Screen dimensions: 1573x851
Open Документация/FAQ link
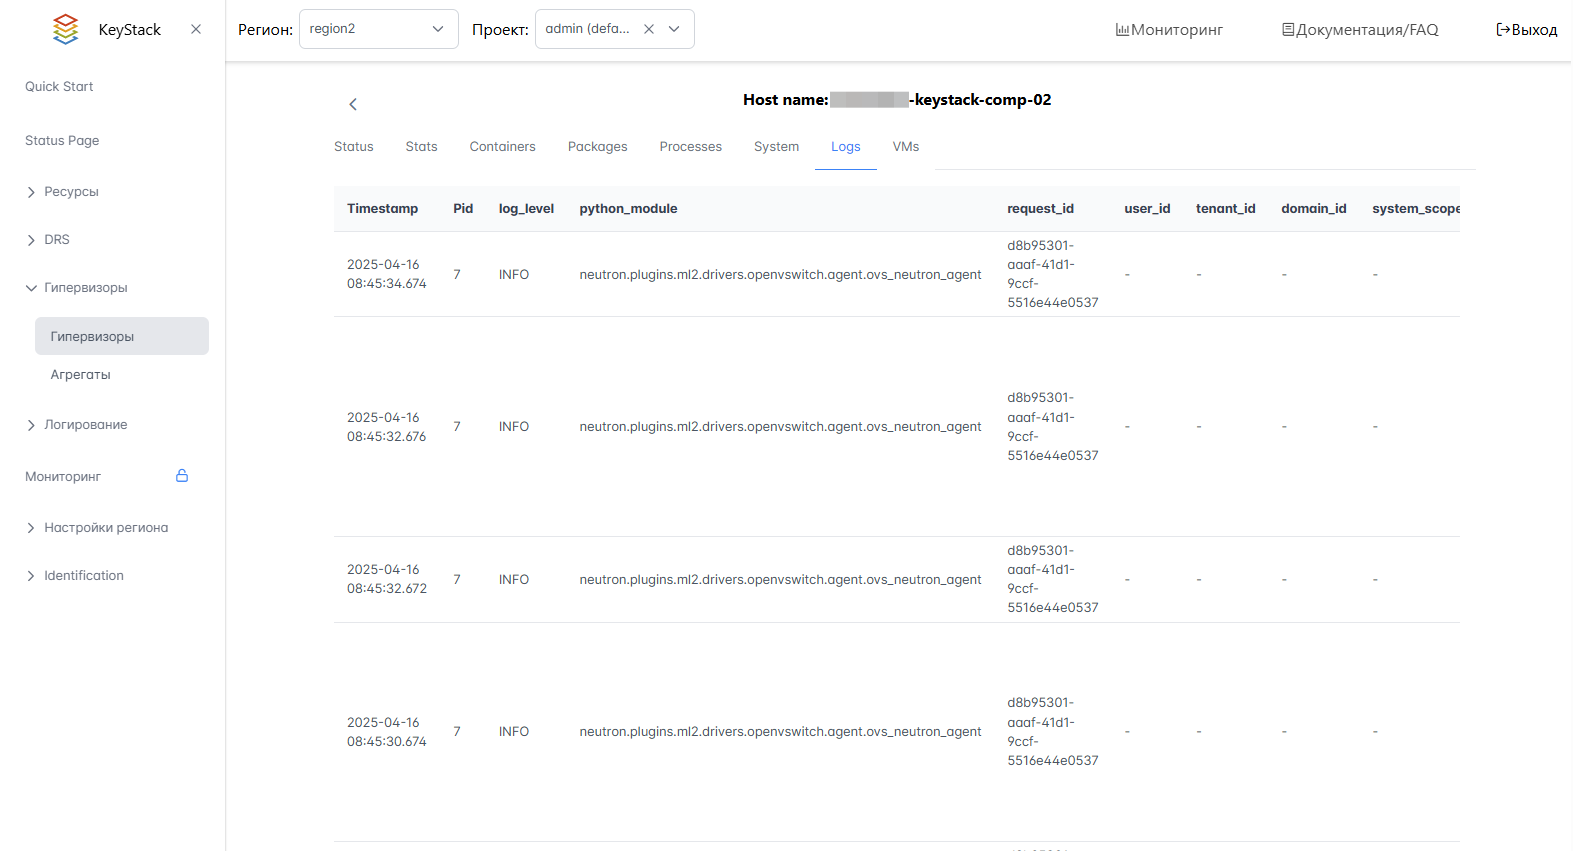1360,30
